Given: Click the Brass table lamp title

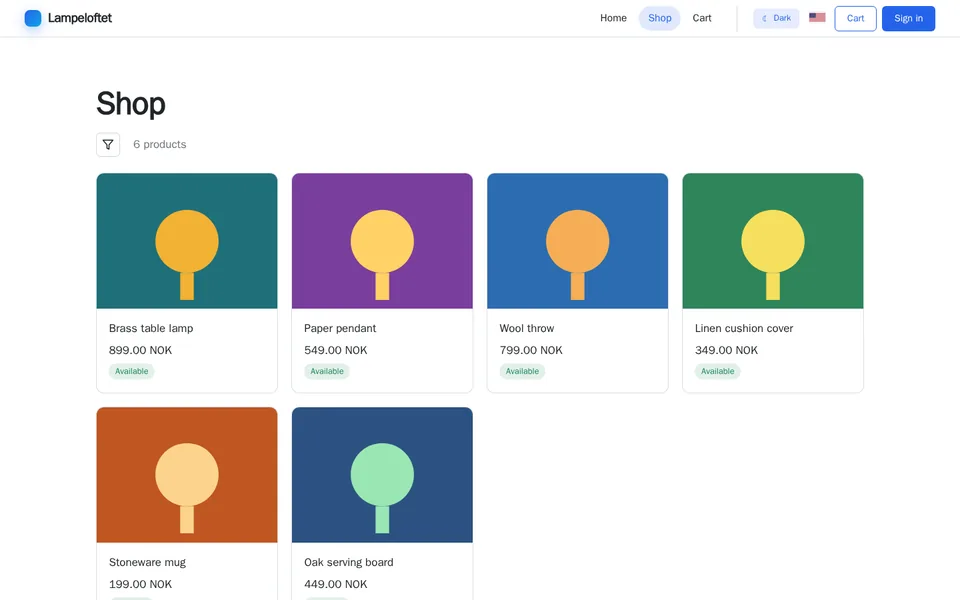Looking at the screenshot, I should point(151,328).
